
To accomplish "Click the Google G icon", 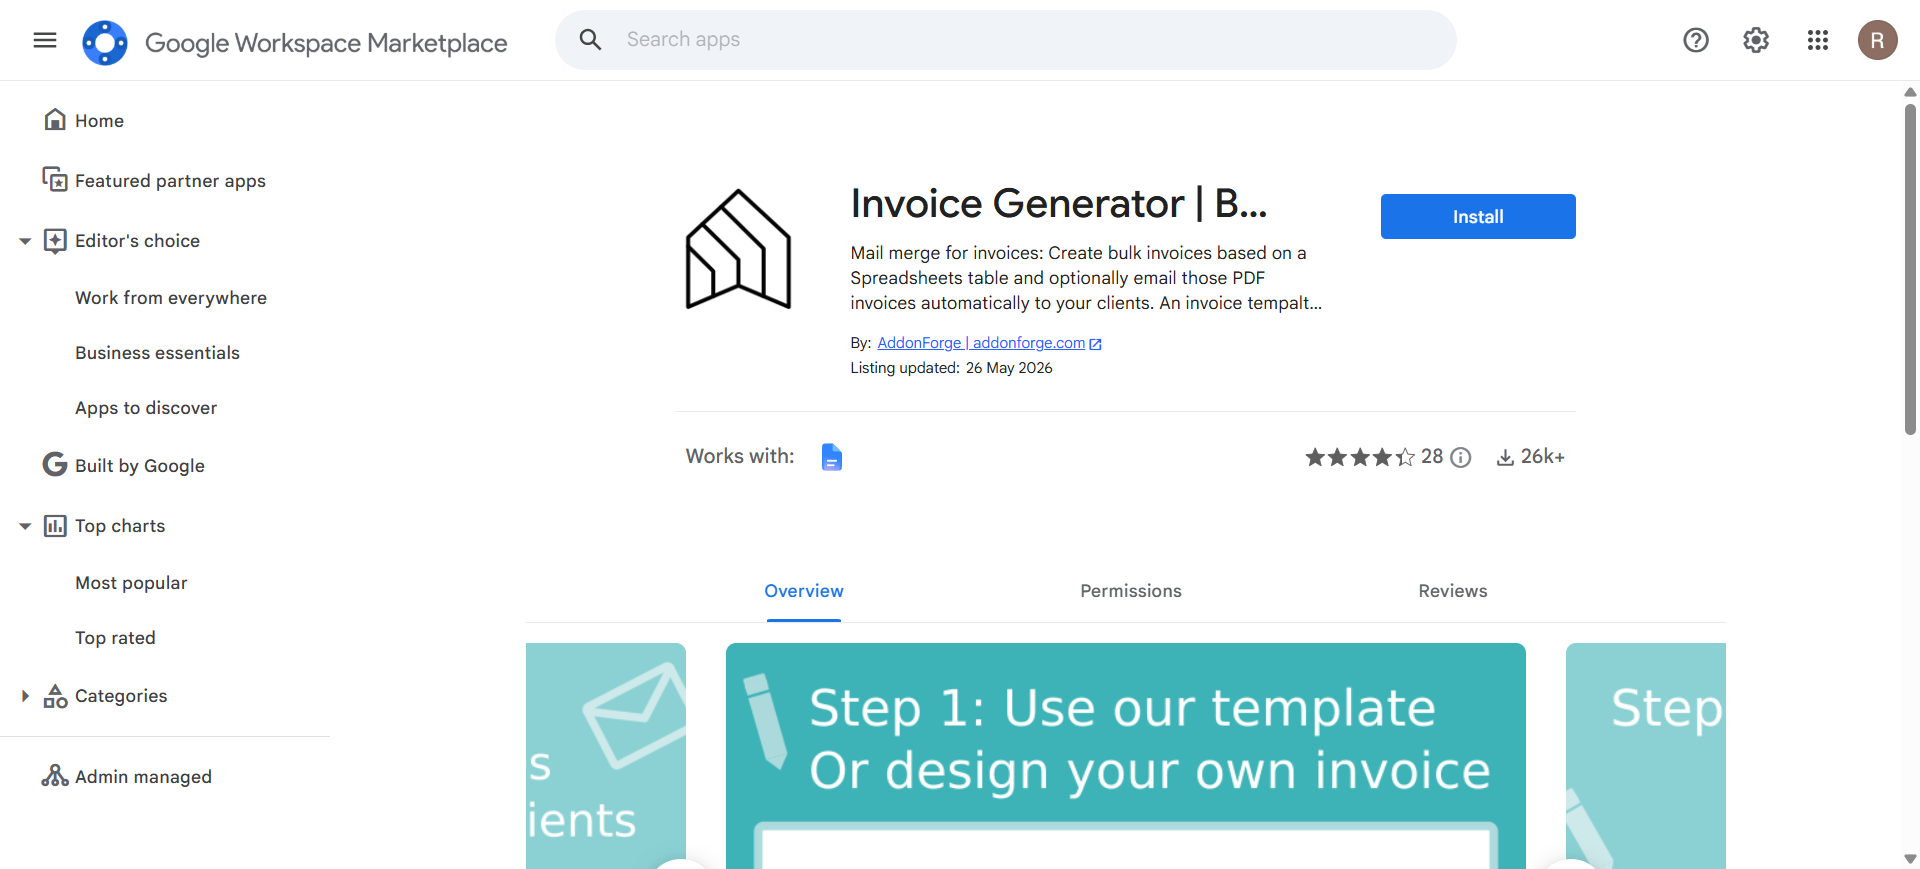I will click(55, 465).
